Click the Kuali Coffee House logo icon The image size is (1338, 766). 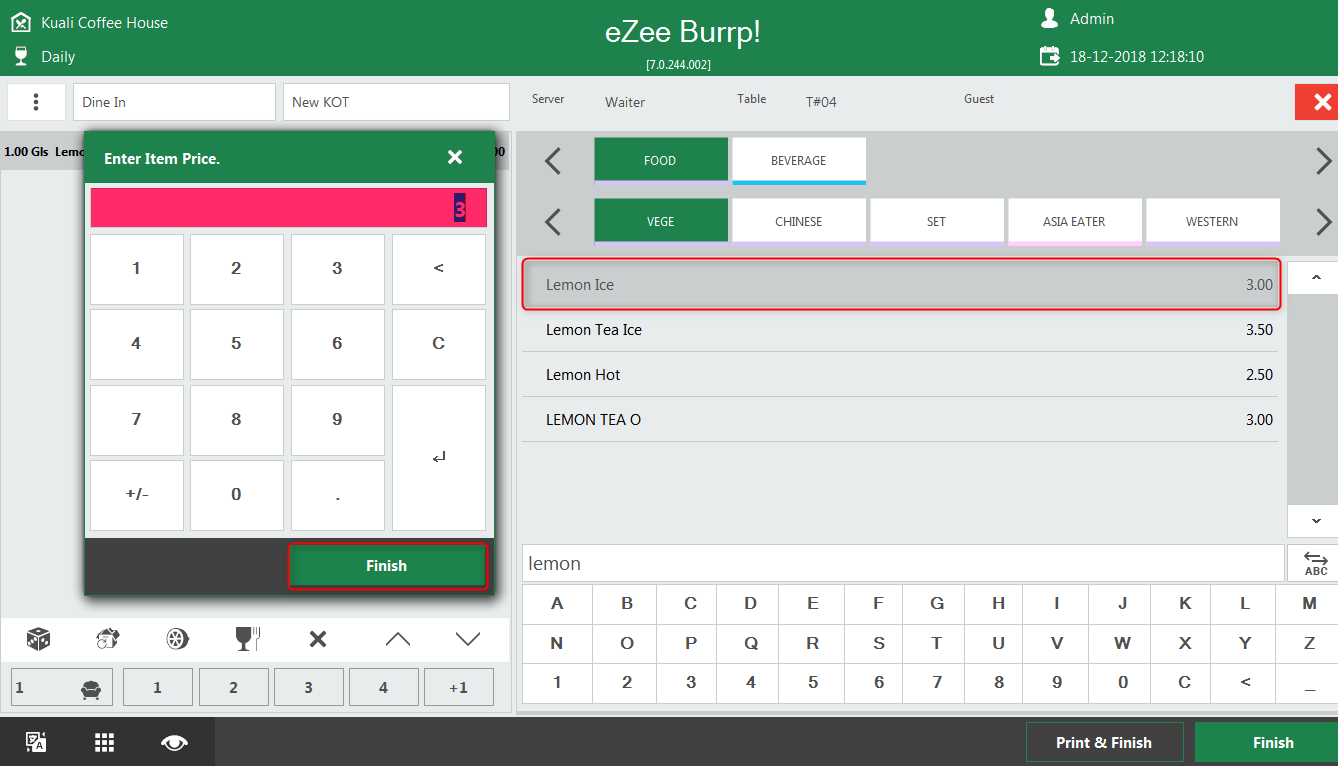click(x=21, y=22)
